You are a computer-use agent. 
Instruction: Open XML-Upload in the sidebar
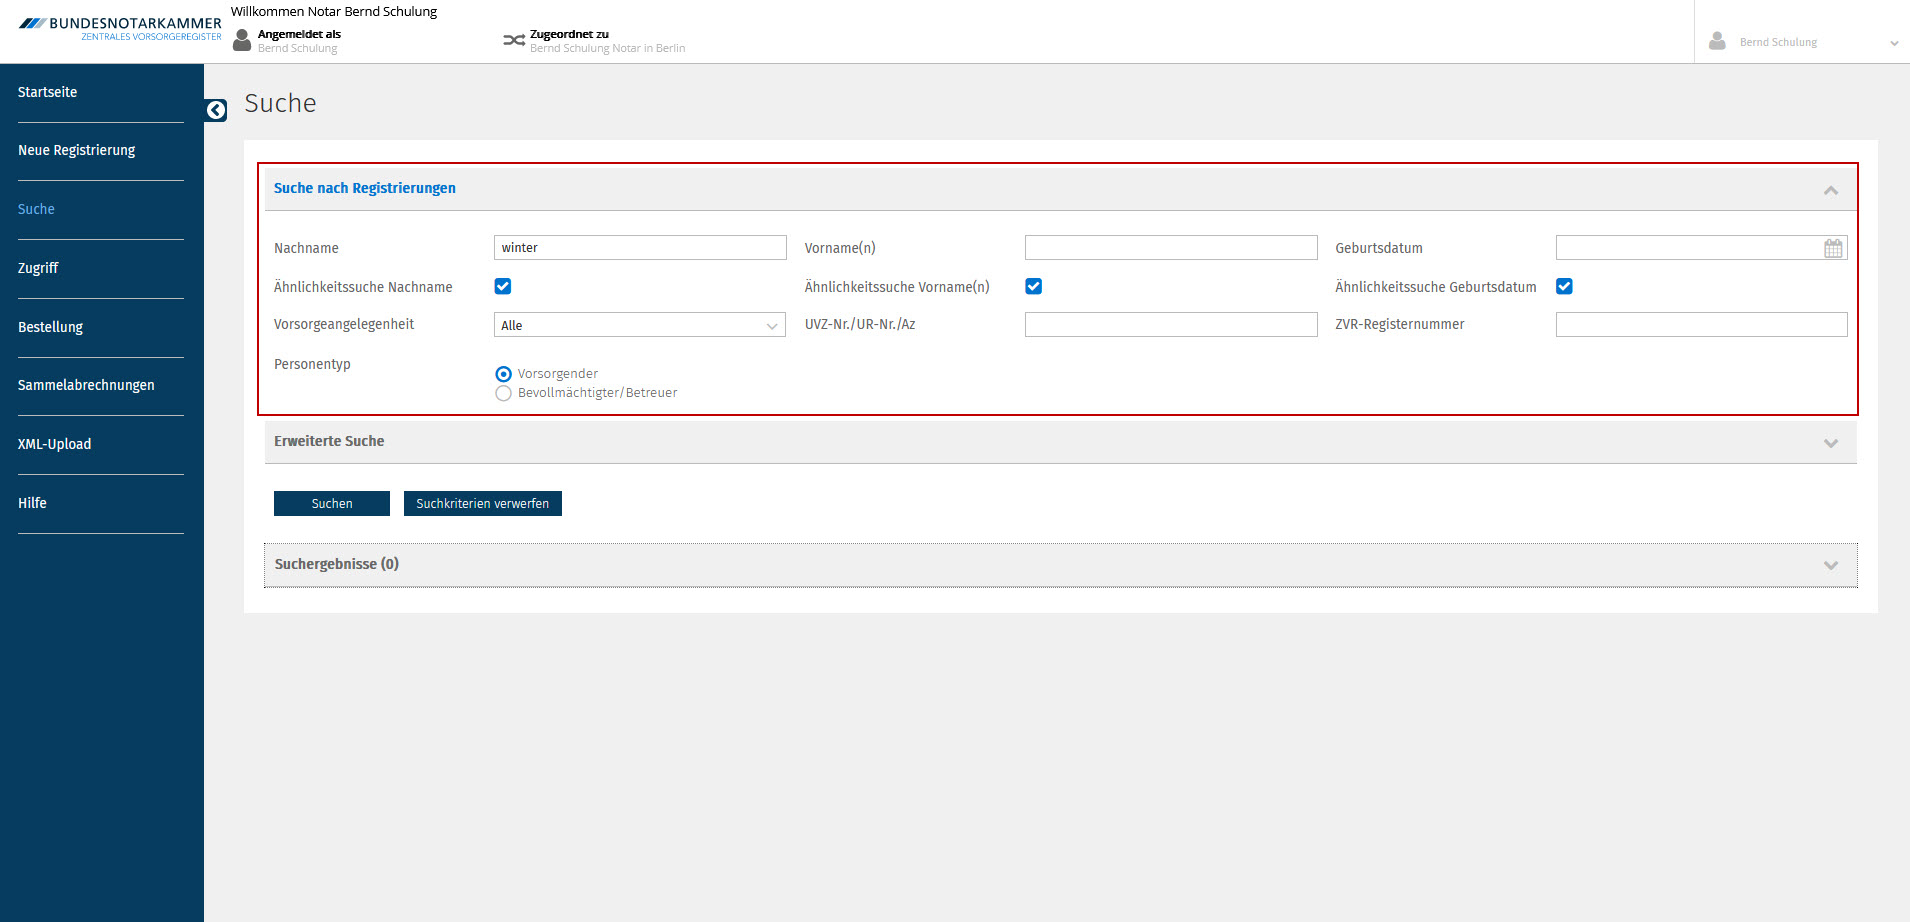tap(54, 444)
